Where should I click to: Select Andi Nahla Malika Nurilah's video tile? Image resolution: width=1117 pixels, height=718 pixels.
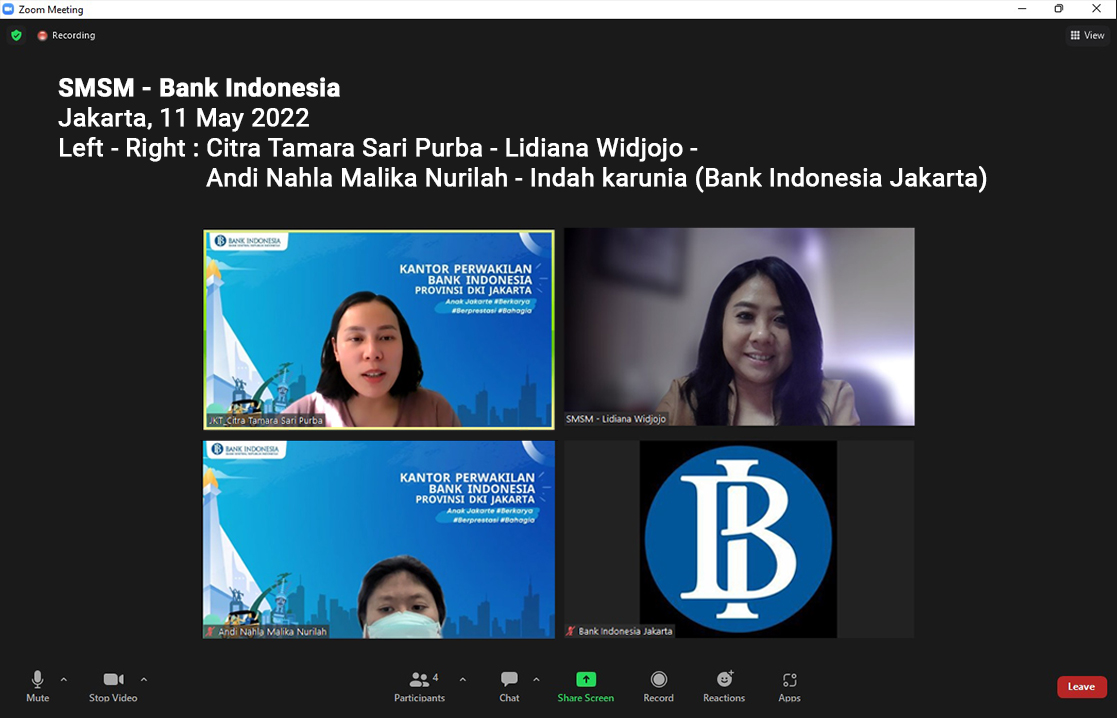(379, 539)
